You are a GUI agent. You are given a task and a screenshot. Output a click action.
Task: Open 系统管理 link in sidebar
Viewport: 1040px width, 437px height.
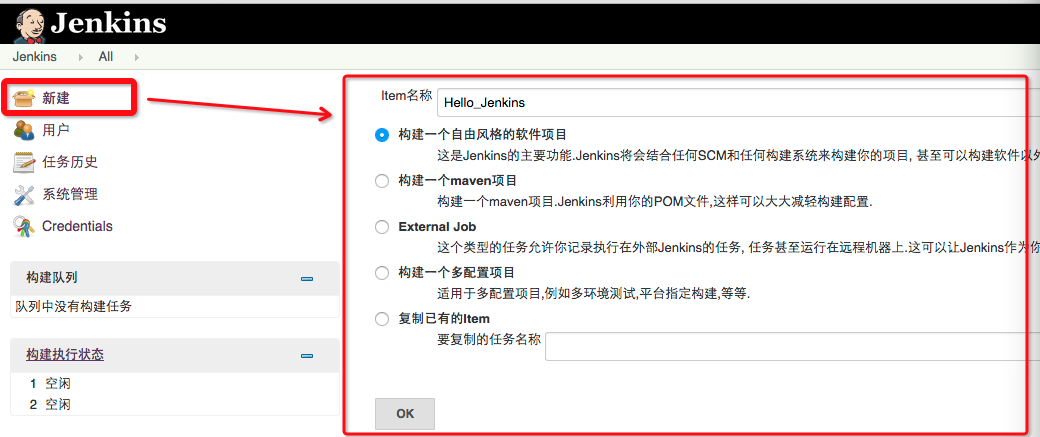(70, 194)
